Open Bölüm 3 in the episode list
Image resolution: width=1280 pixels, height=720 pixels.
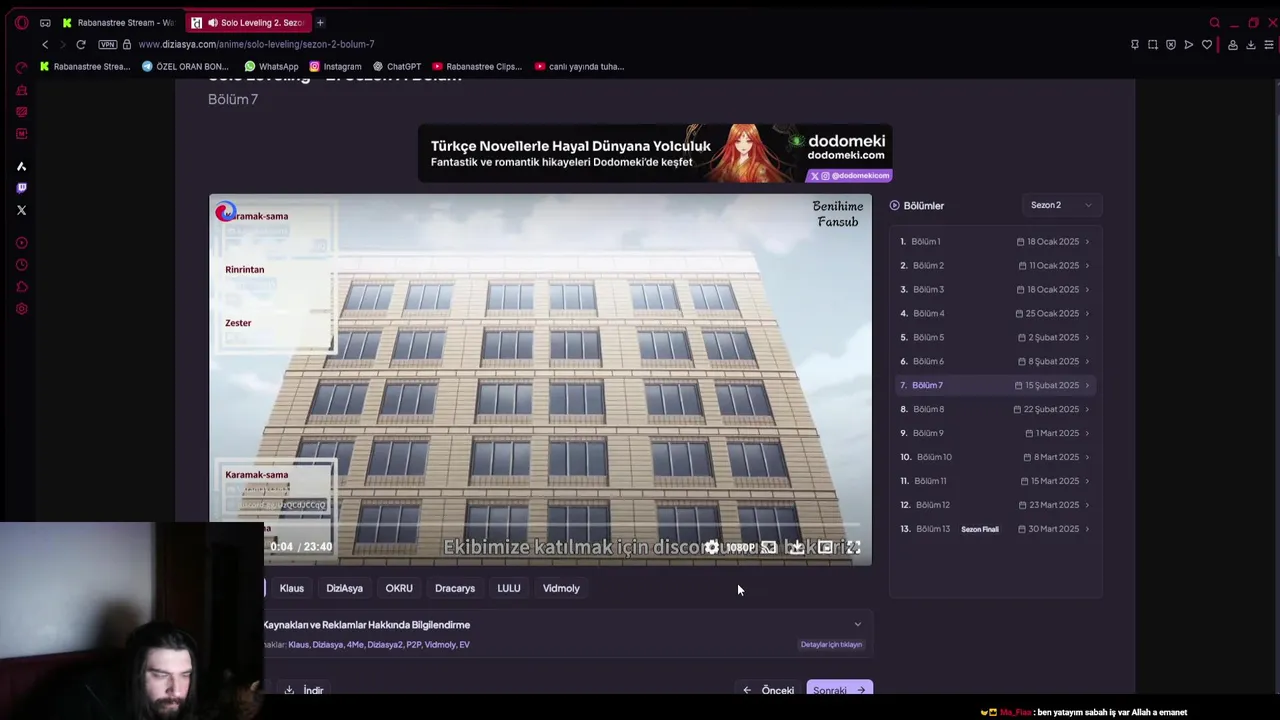tap(994, 289)
